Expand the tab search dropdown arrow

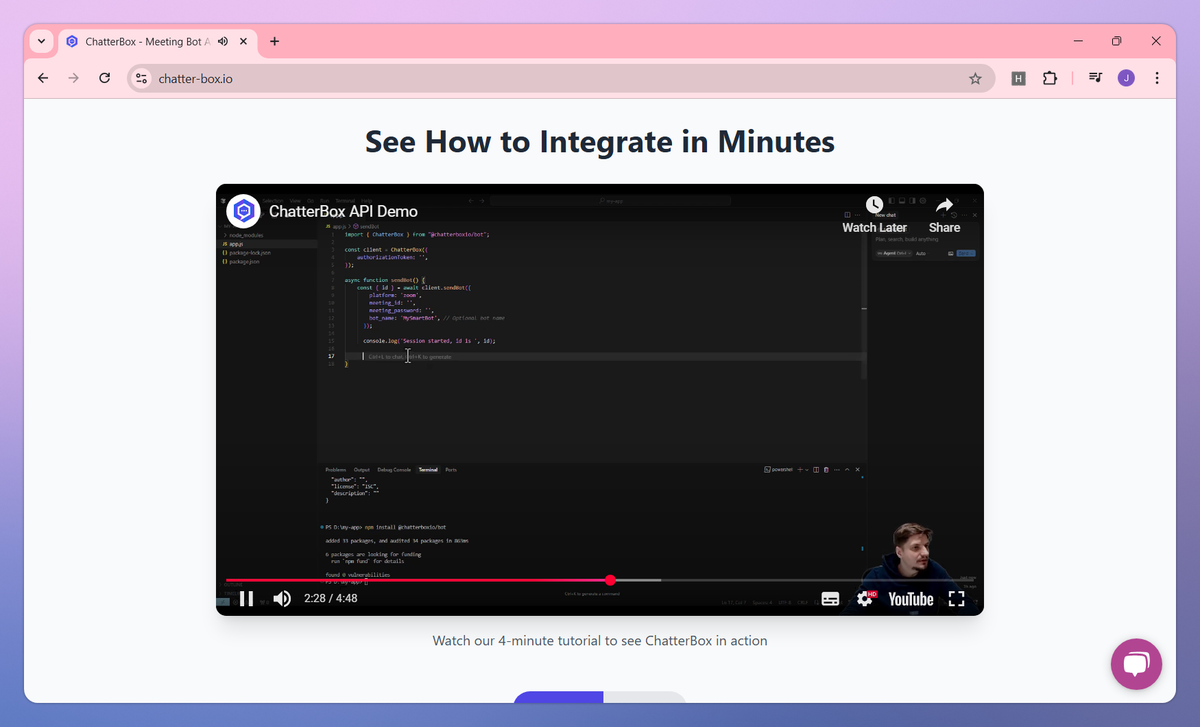pyautogui.click(x=41, y=41)
